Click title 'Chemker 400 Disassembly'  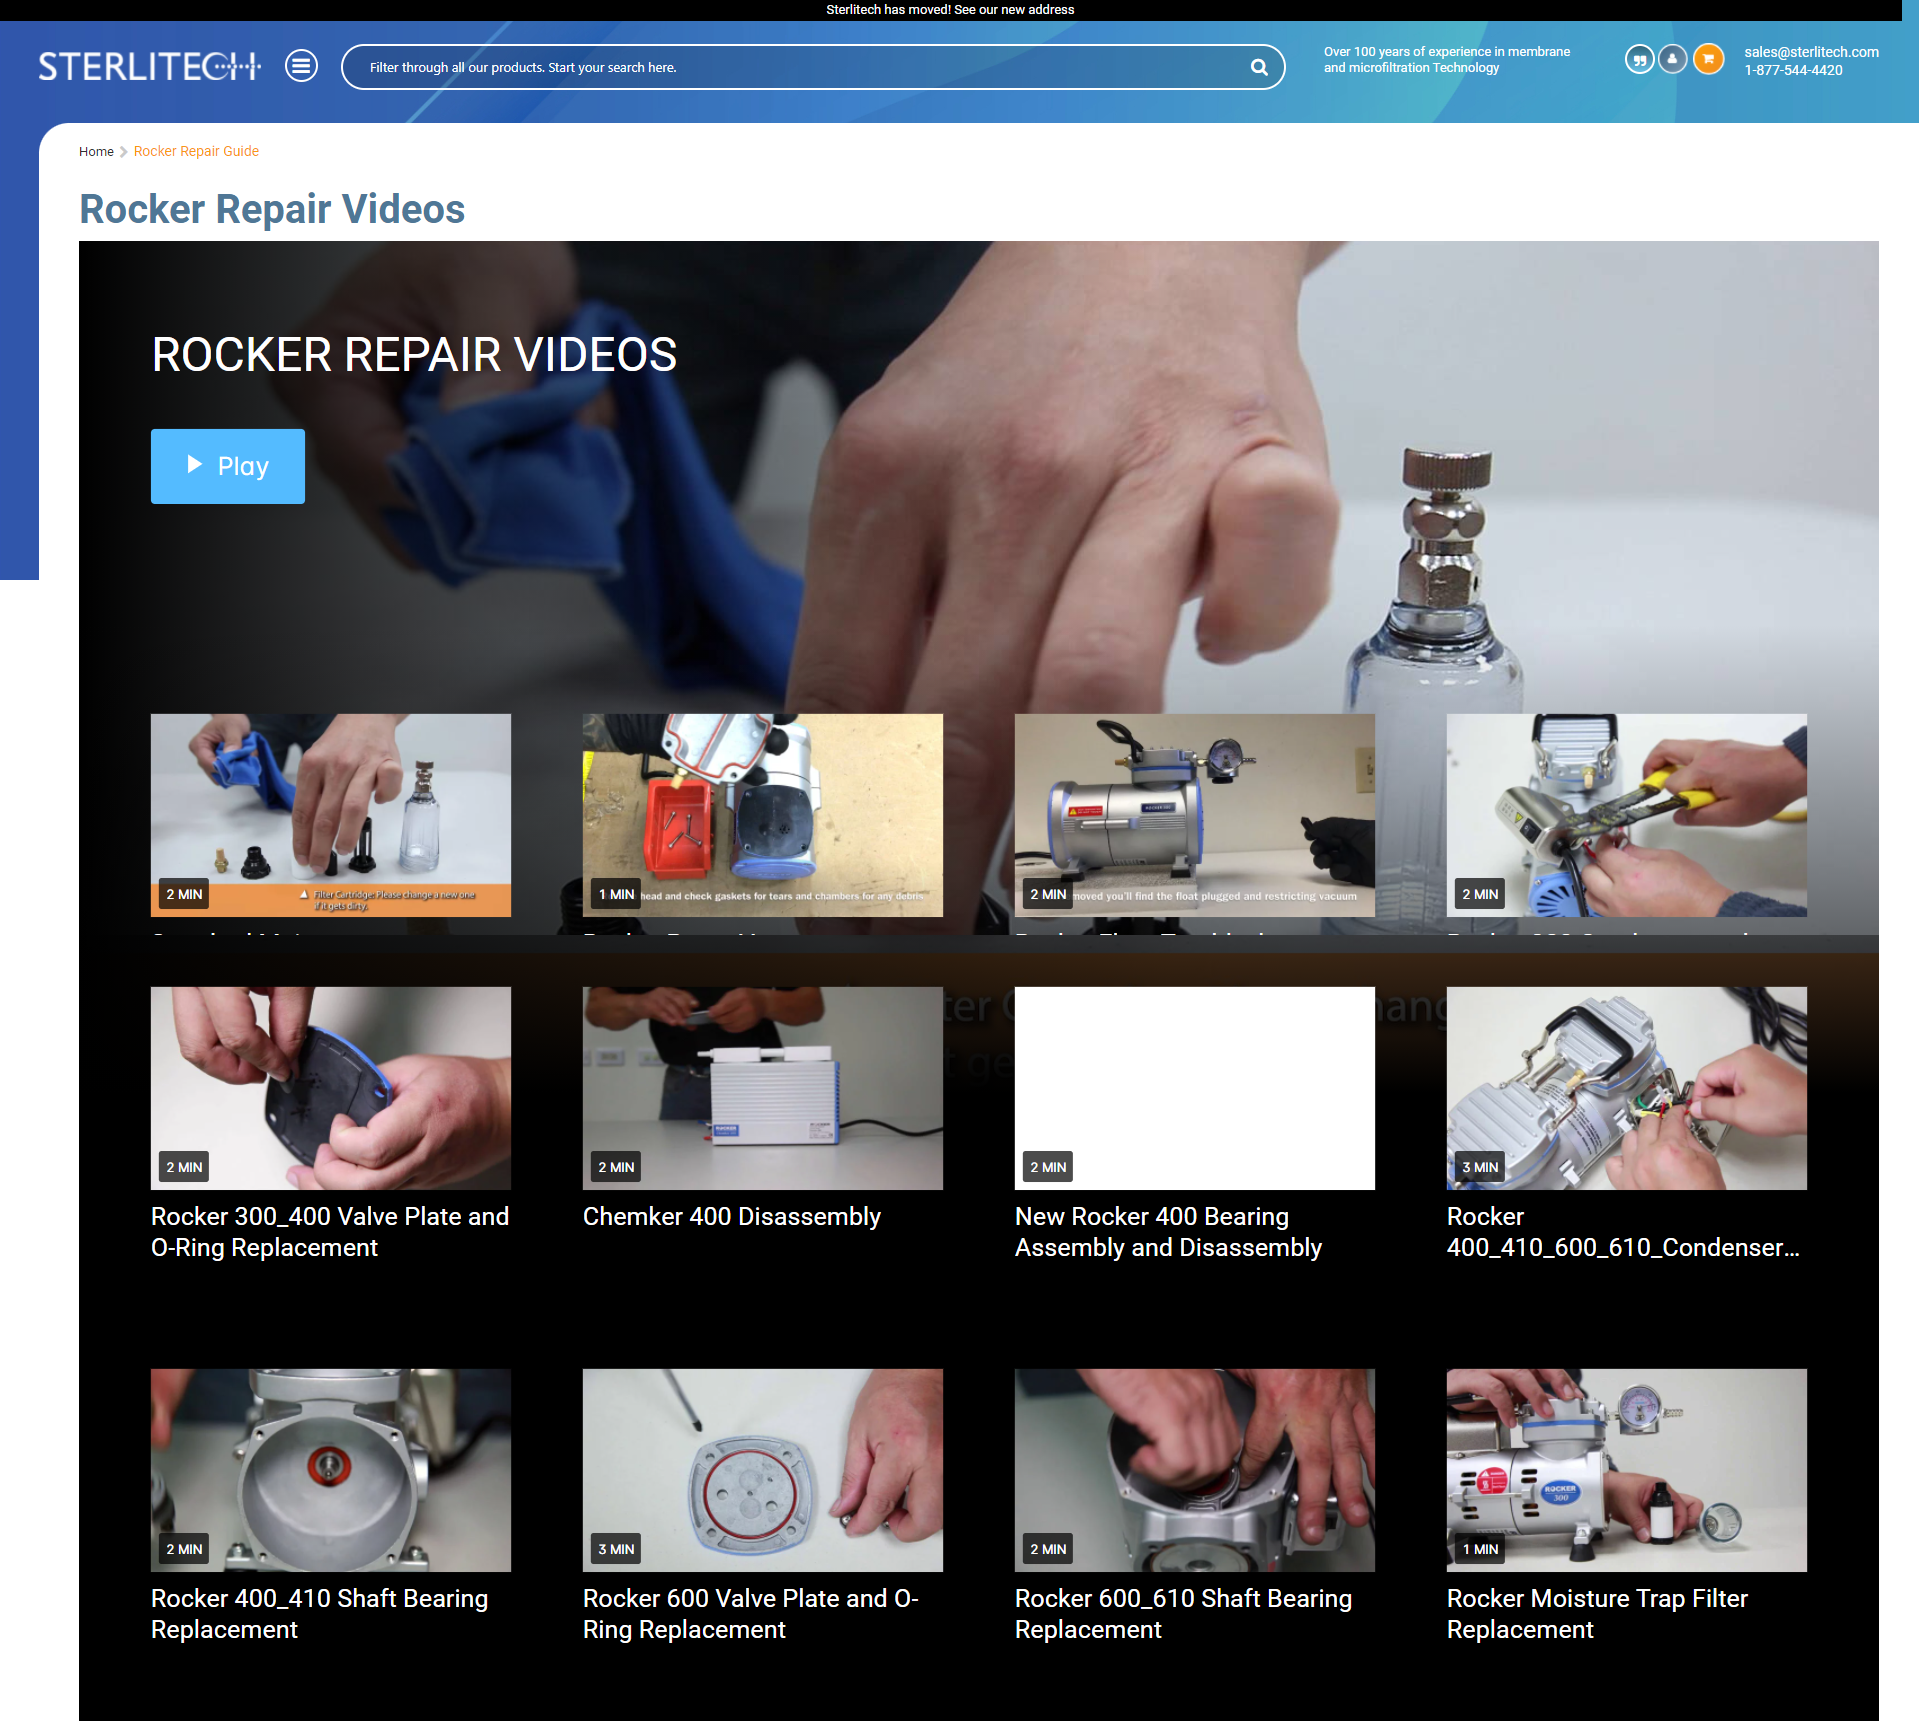coord(732,1217)
